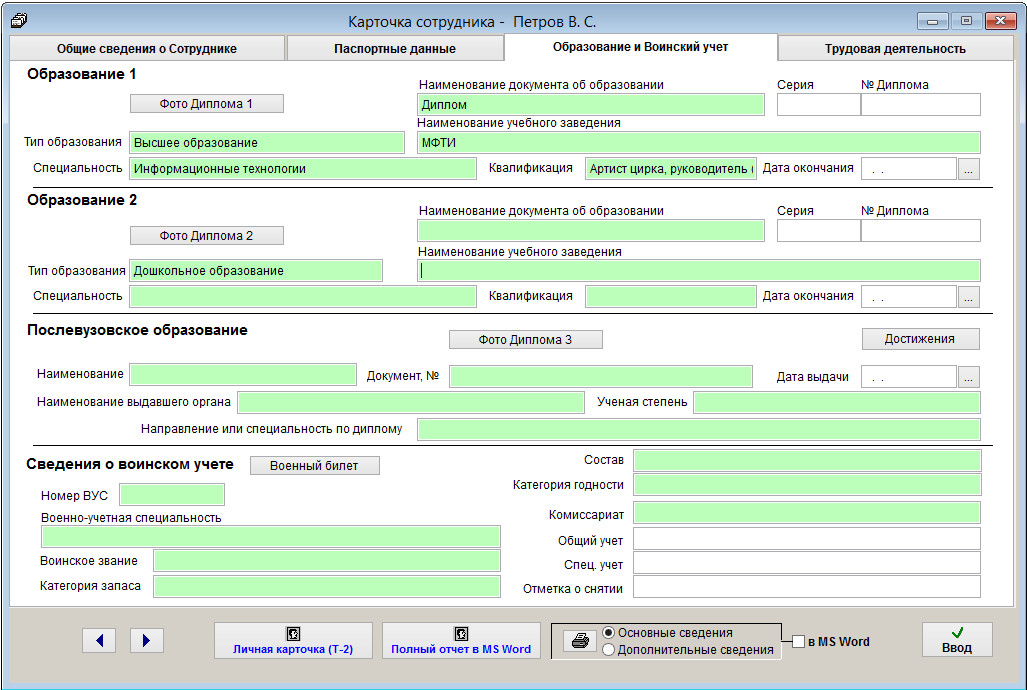
Task: Click Фото Диплома 2 button
Action: 206,236
